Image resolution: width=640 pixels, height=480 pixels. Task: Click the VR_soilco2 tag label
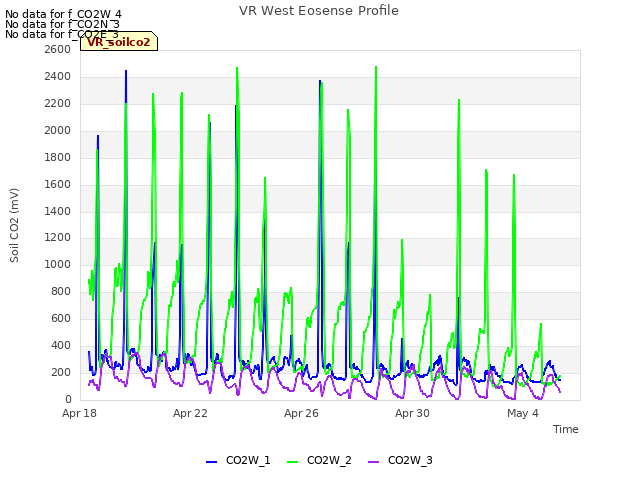point(119,42)
